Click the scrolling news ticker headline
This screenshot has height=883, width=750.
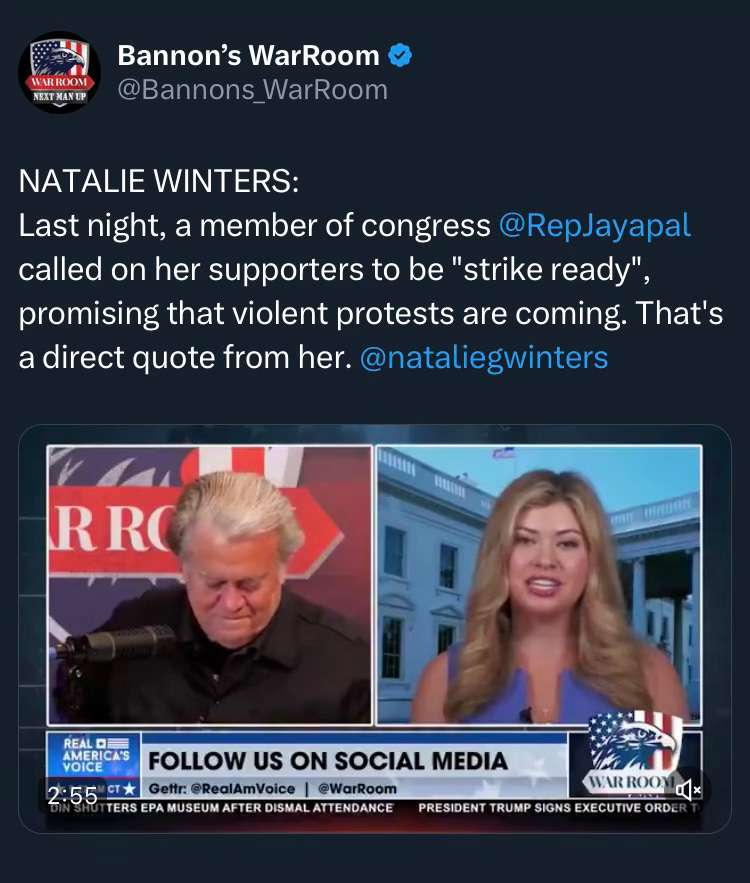tap(221, 808)
